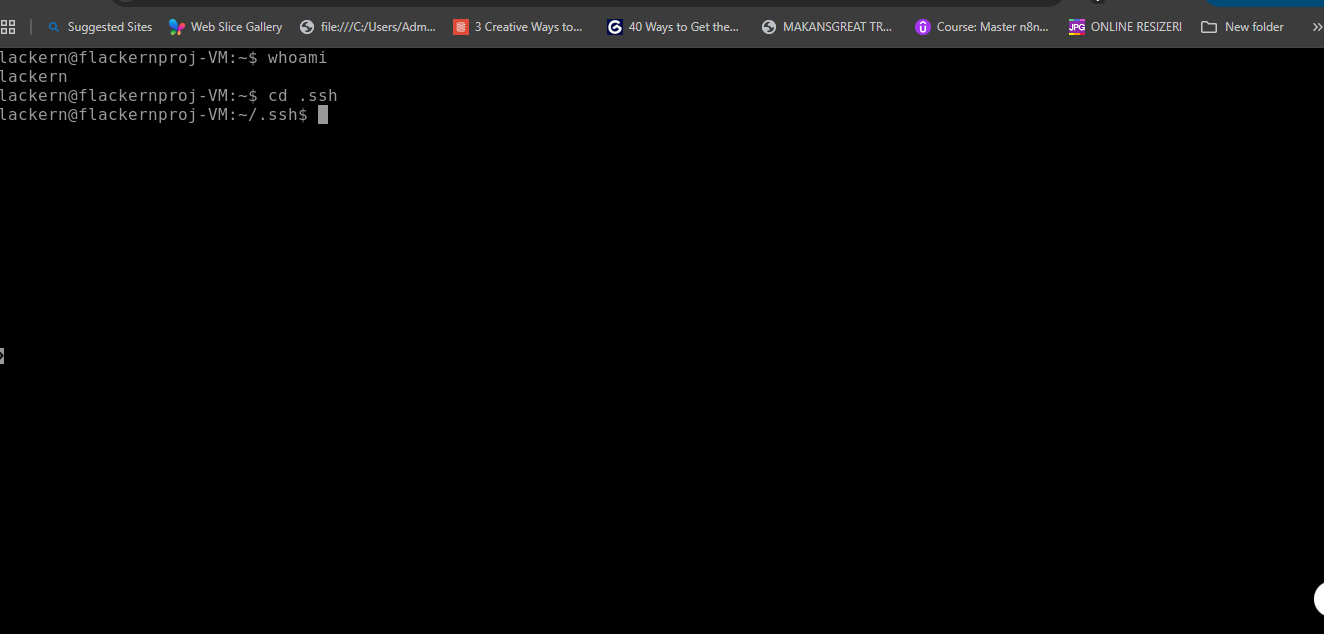Click the purple icon of Course: Master n8n
The width and height of the screenshot is (1324, 634).
tap(923, 27)
